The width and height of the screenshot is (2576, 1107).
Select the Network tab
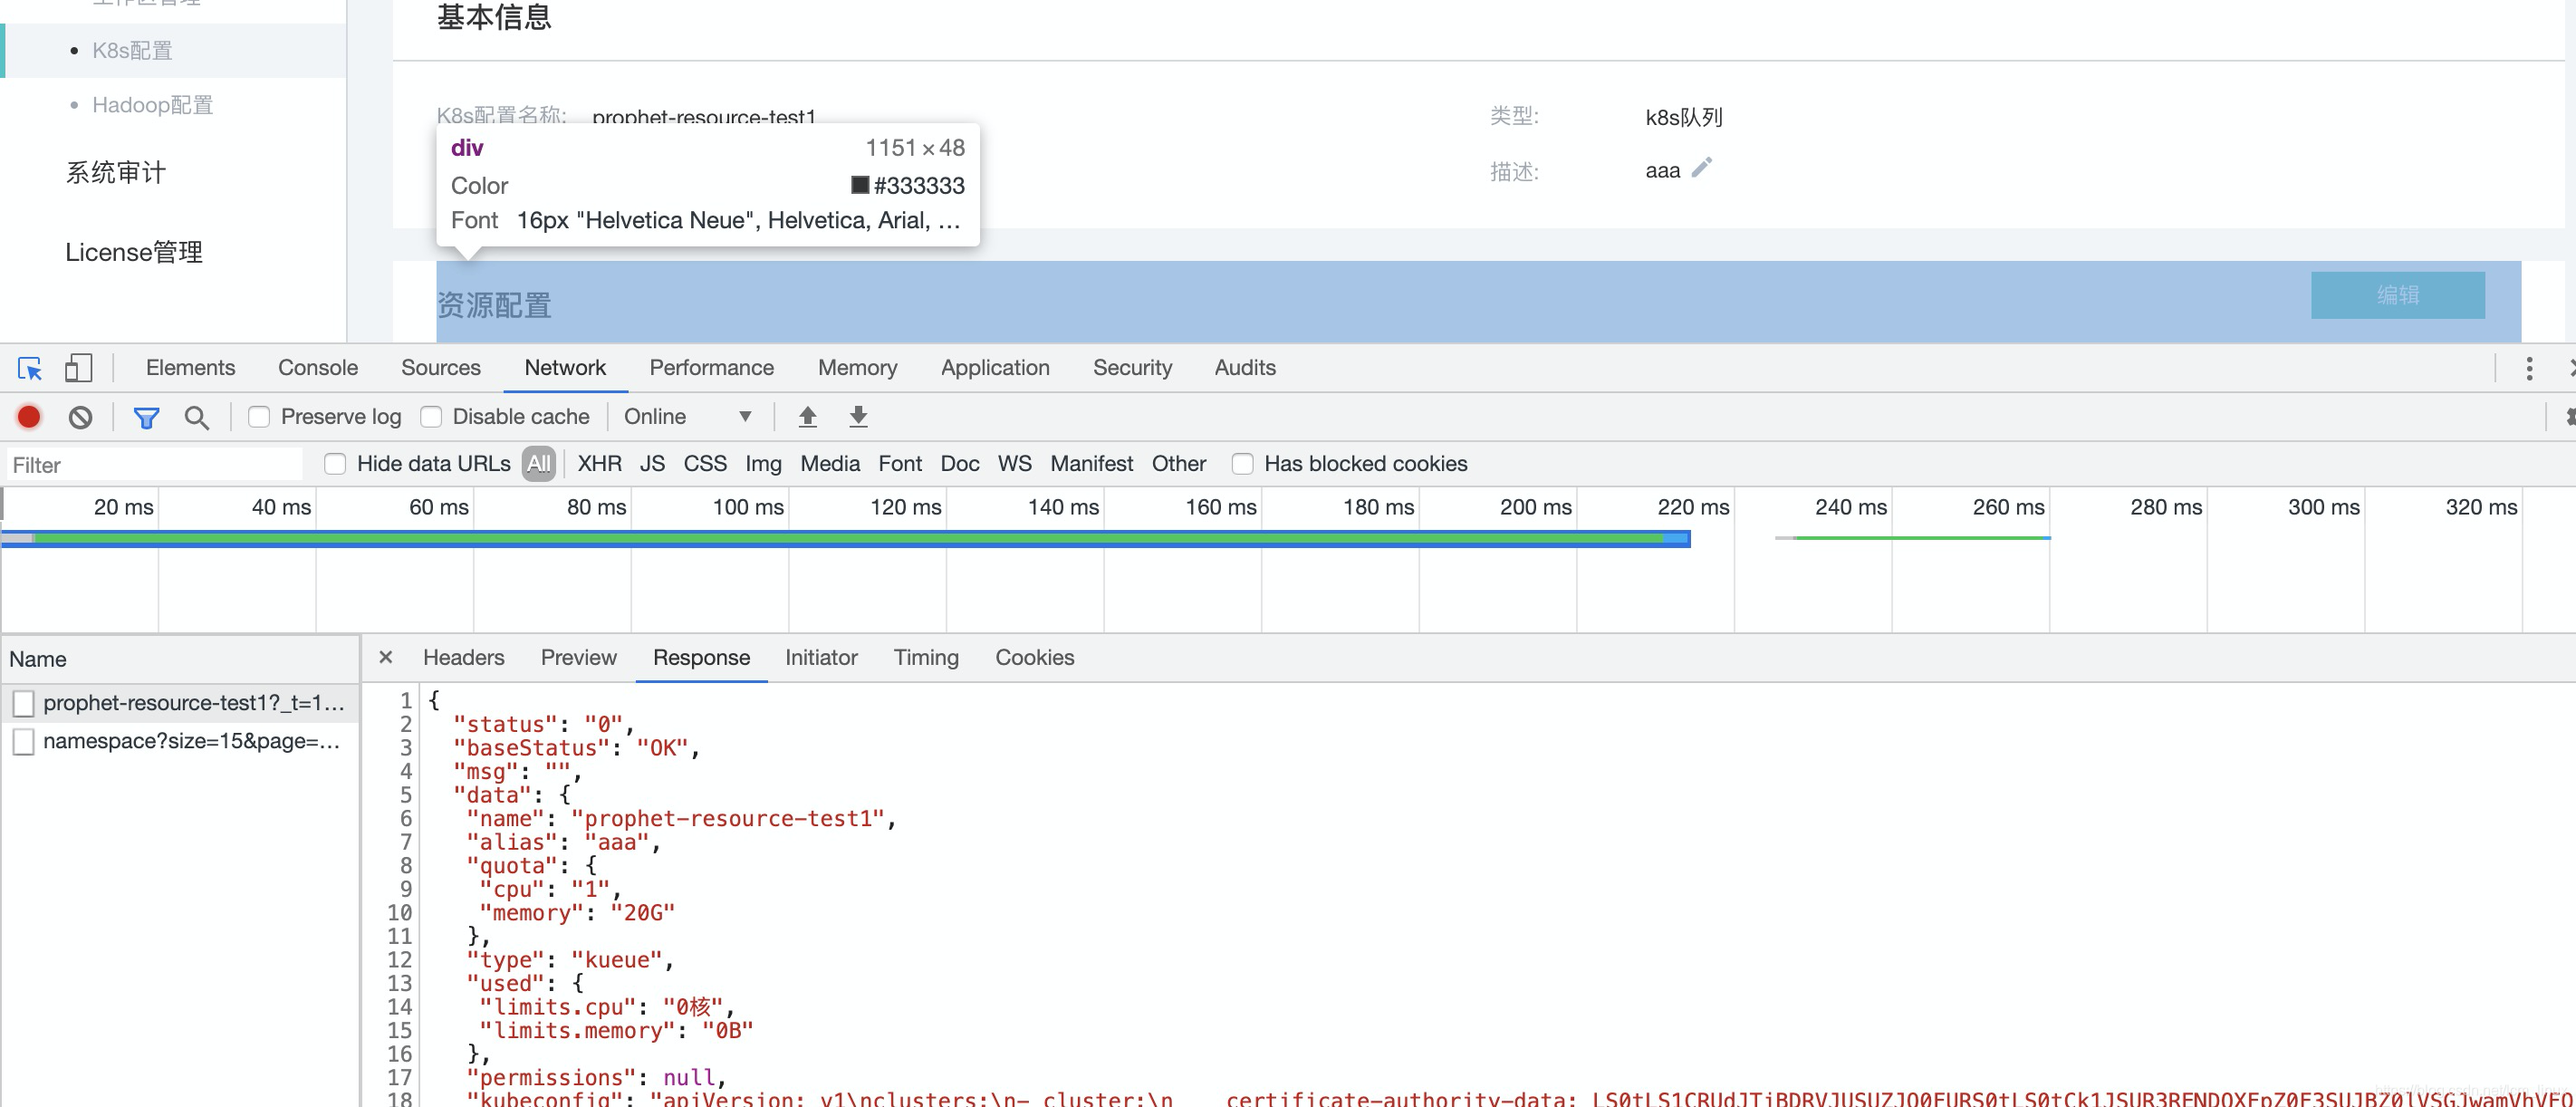point(565,368)
